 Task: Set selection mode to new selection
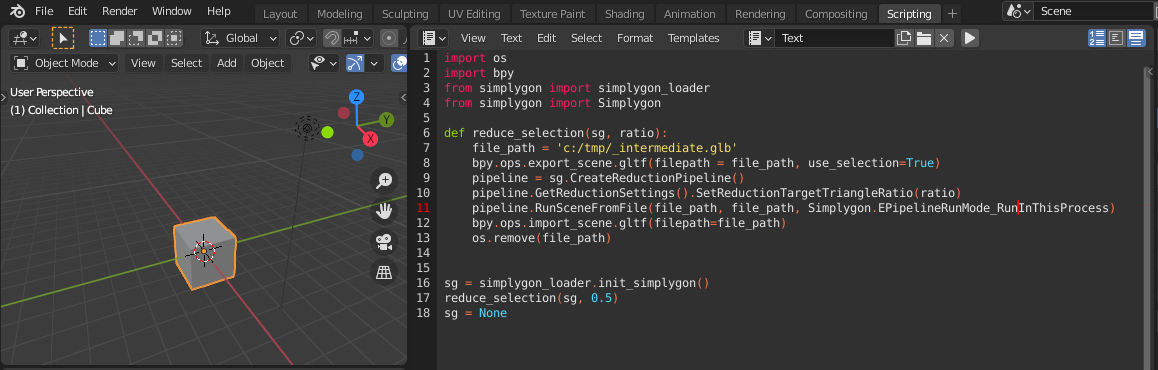coord(97,38)
